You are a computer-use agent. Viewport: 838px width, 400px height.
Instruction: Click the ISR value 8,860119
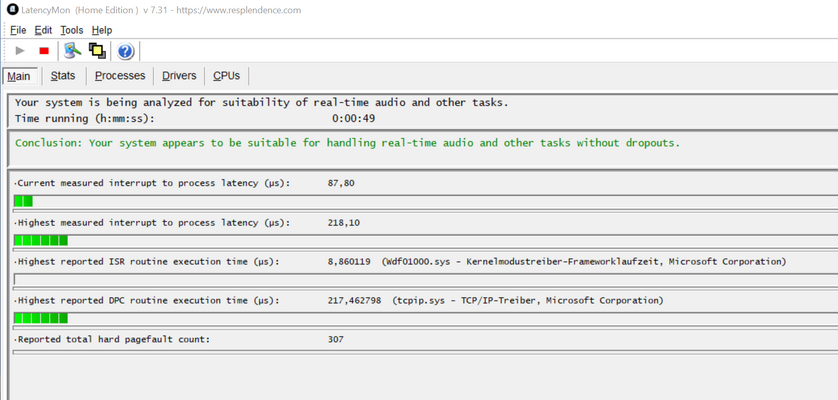click(x=349, y=261)
